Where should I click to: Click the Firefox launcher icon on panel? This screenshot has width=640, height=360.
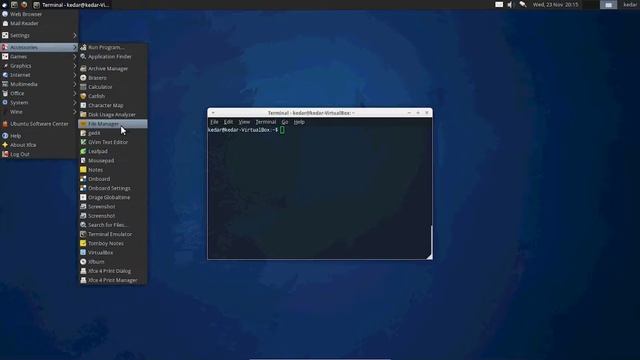(24, 5)
